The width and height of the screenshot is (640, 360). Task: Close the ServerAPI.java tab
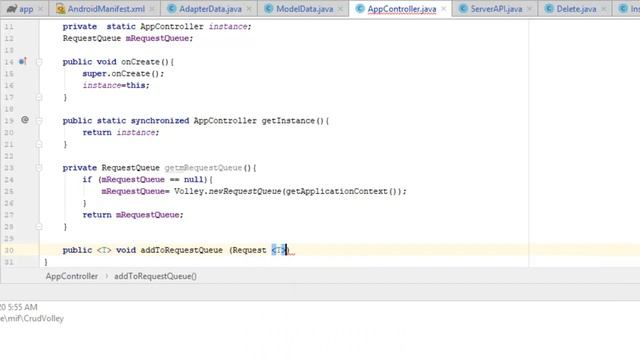point(529,9)
